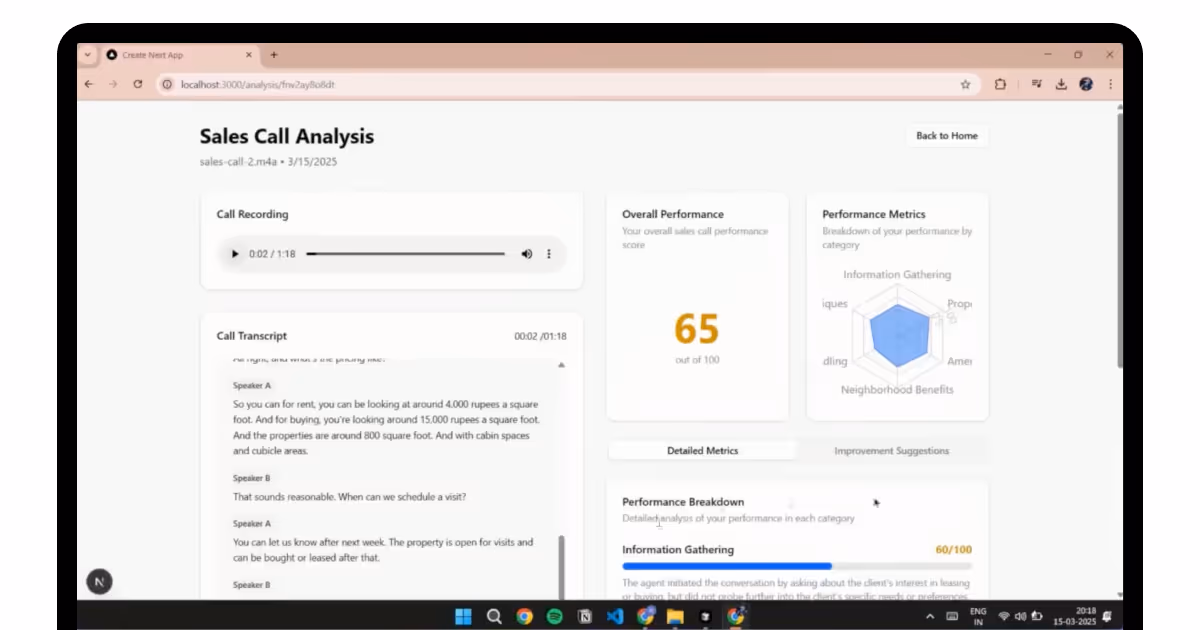
Task: Open the audio player's three-dot options
Action: pos(549,254)
